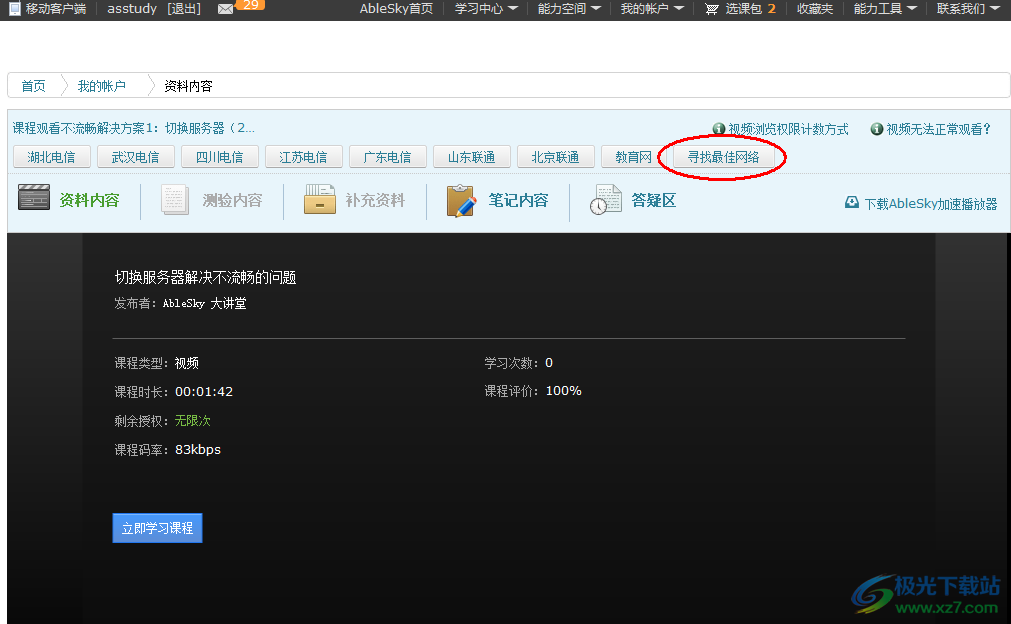
Task: Click the 83kbps bitrate value
Action: (198, 449)
